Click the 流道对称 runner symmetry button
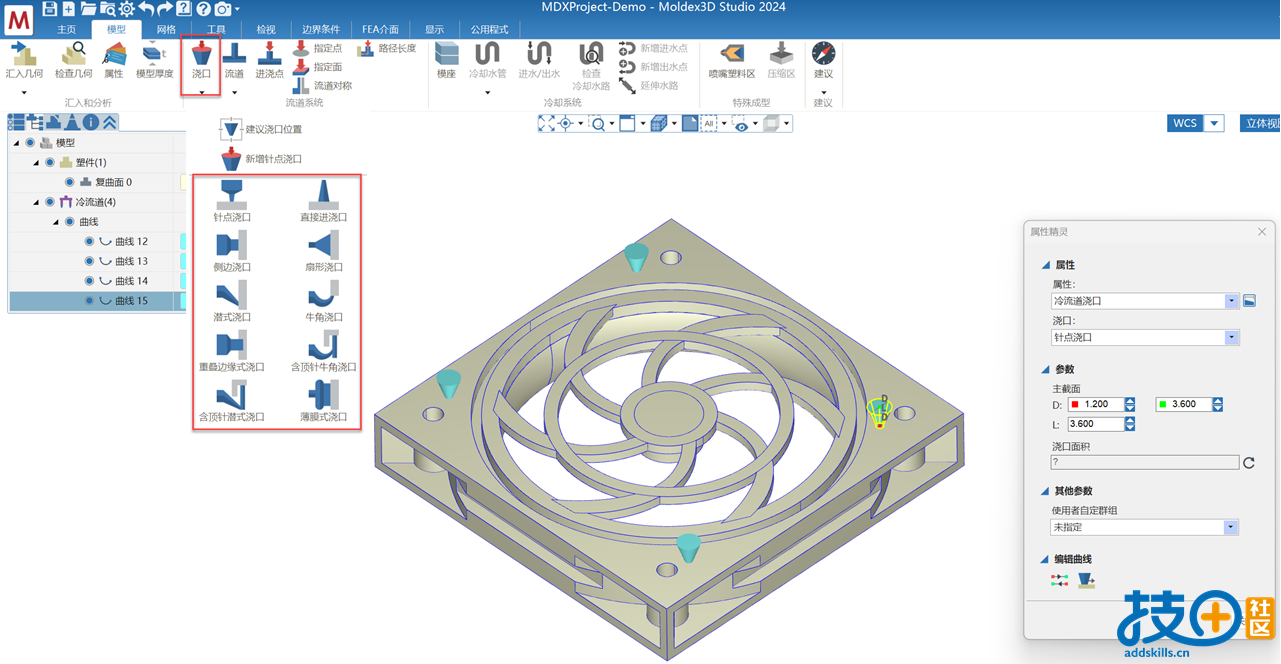 coord(322,86)
